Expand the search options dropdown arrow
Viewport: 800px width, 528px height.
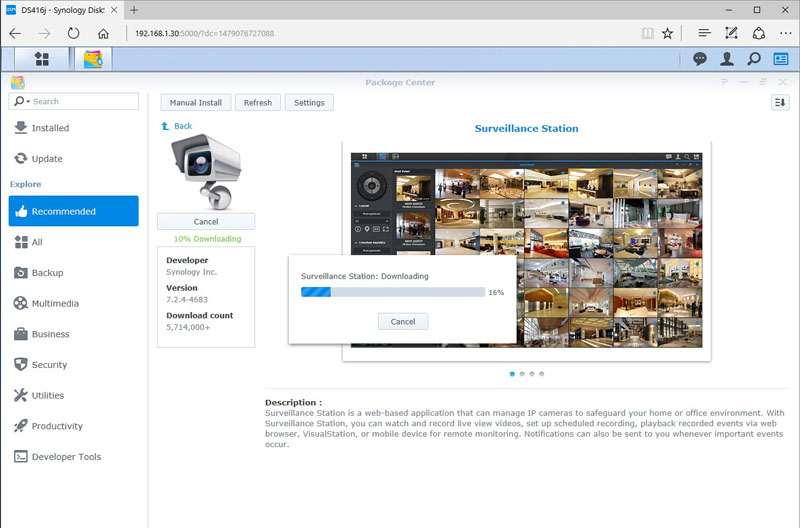pos(28,102)
